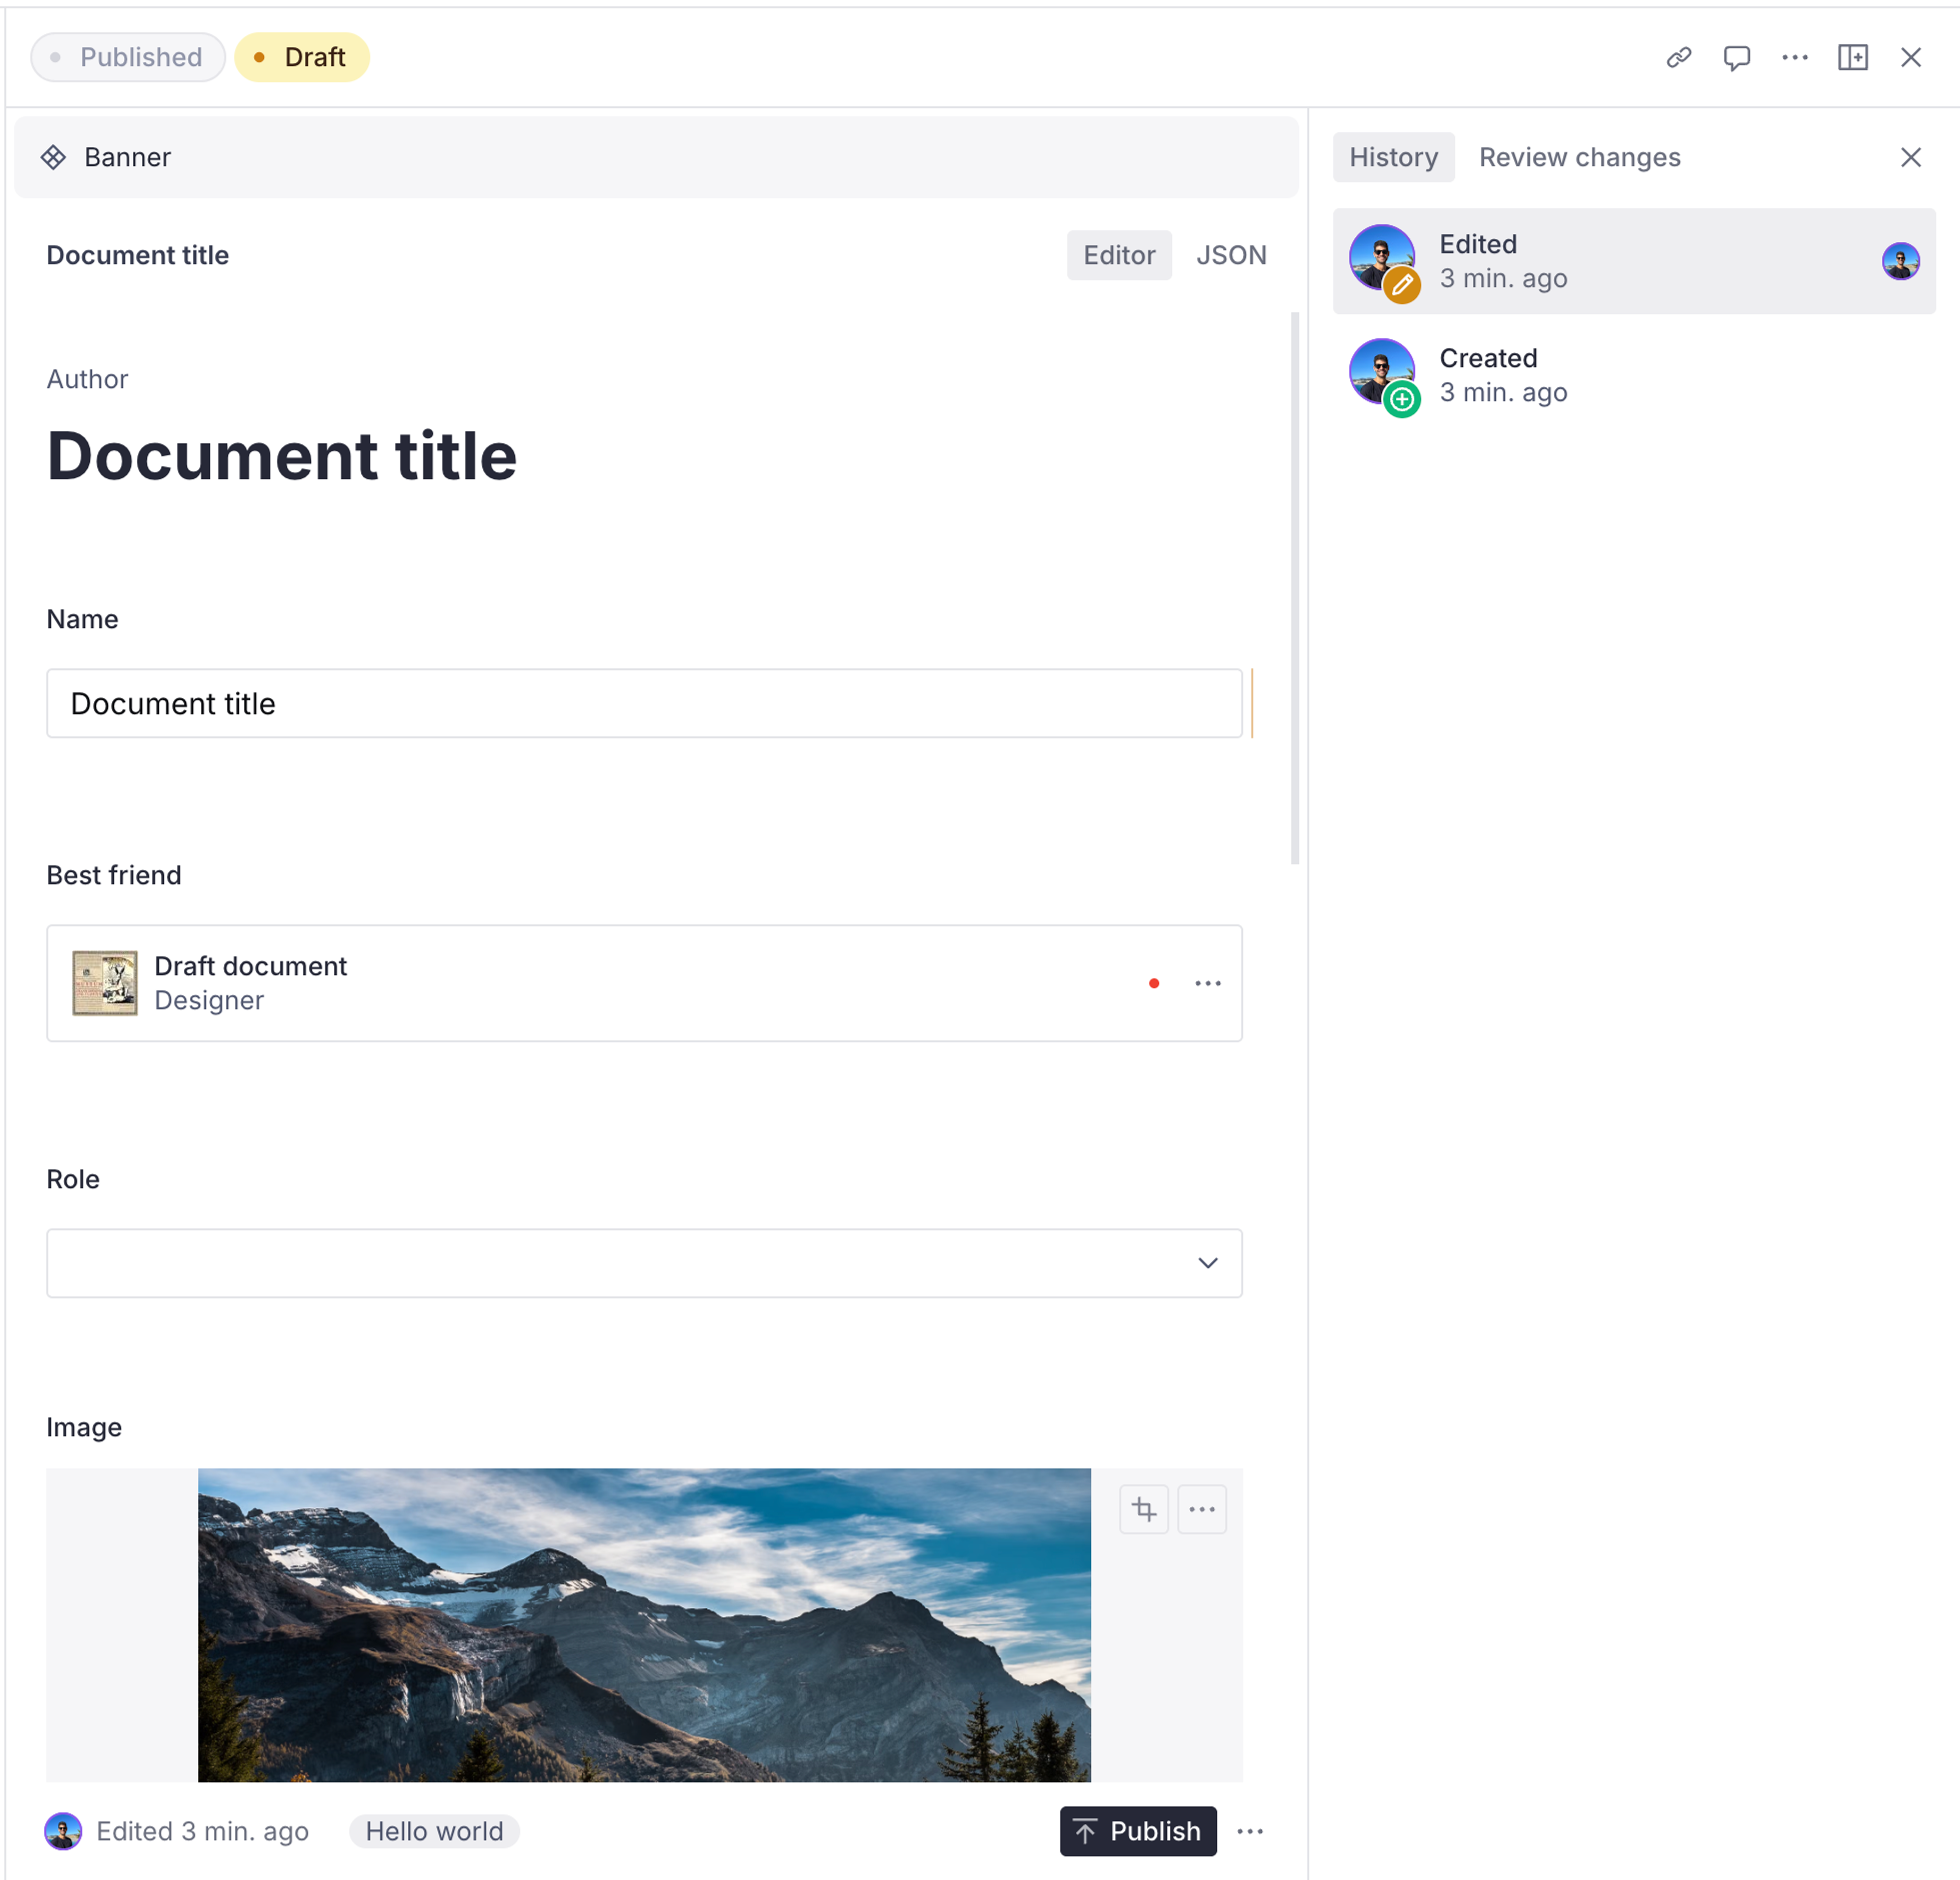Viewport: 1960px width, 1880px height.
Task: Open top toolbar three-dots menu
Action: click(x=1794, y=58)
